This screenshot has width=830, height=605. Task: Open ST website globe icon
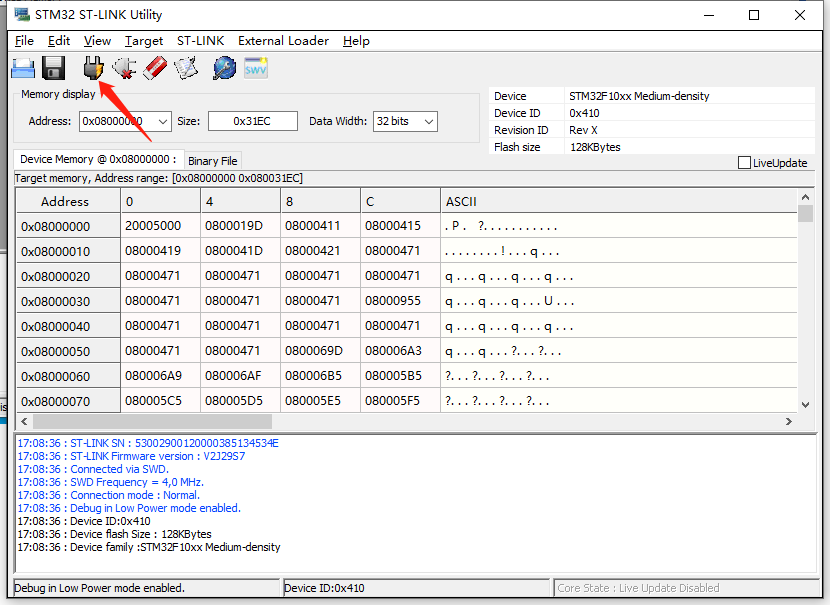click(224, 68)
